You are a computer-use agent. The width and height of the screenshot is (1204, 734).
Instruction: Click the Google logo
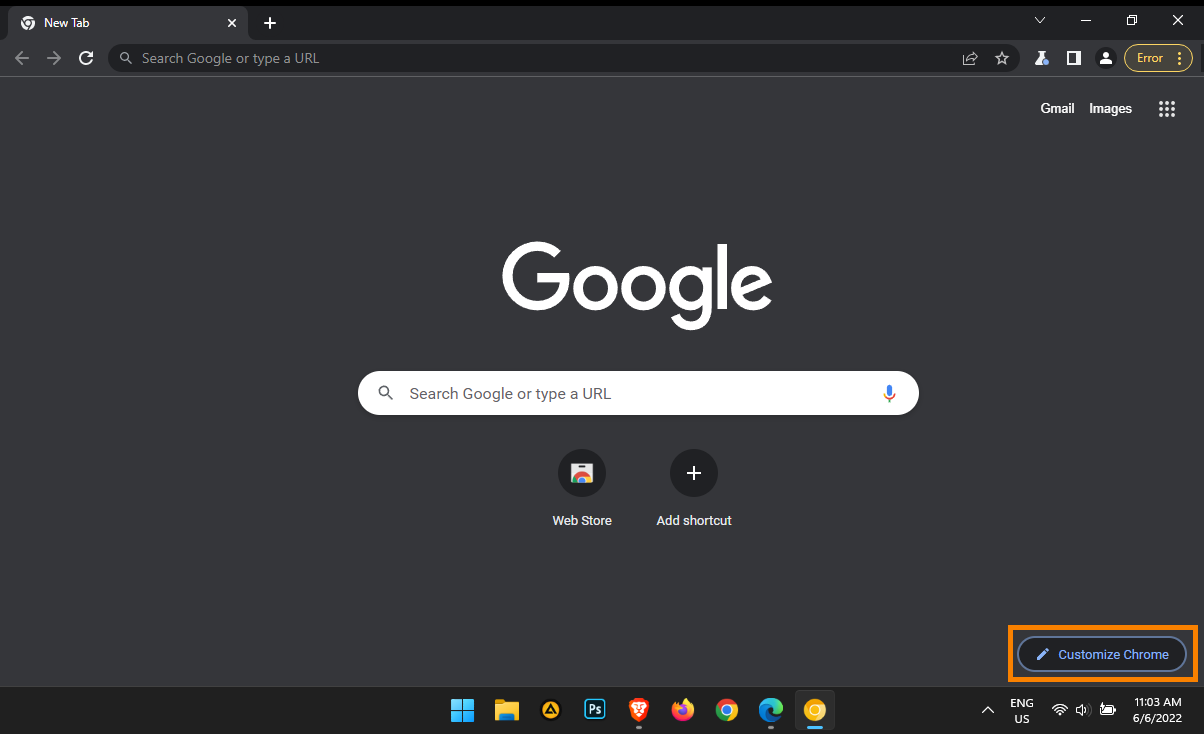(637, 285)
